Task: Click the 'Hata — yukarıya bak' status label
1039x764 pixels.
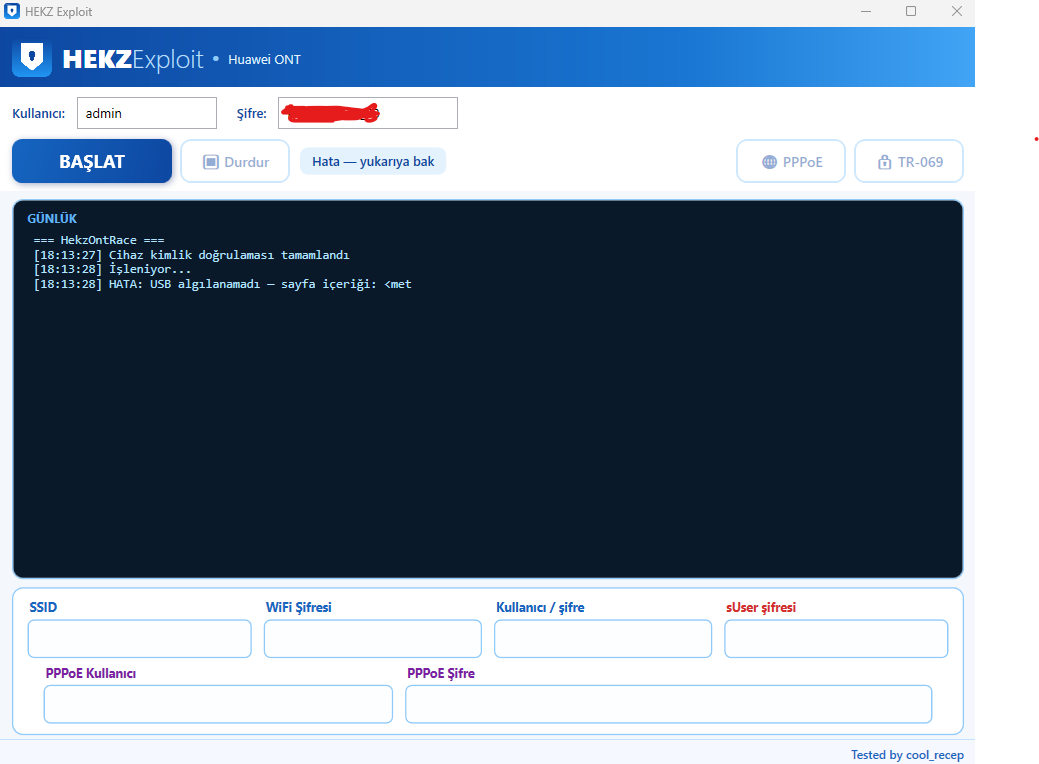Action: [x=373, y=162]
